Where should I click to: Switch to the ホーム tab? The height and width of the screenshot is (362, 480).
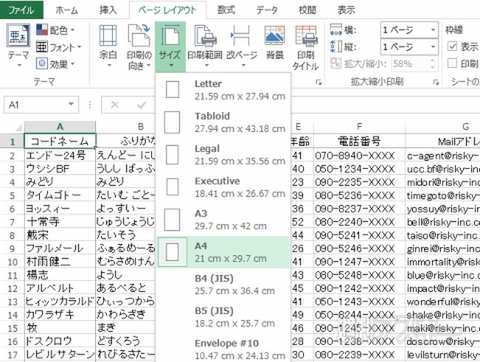(67, 10)
